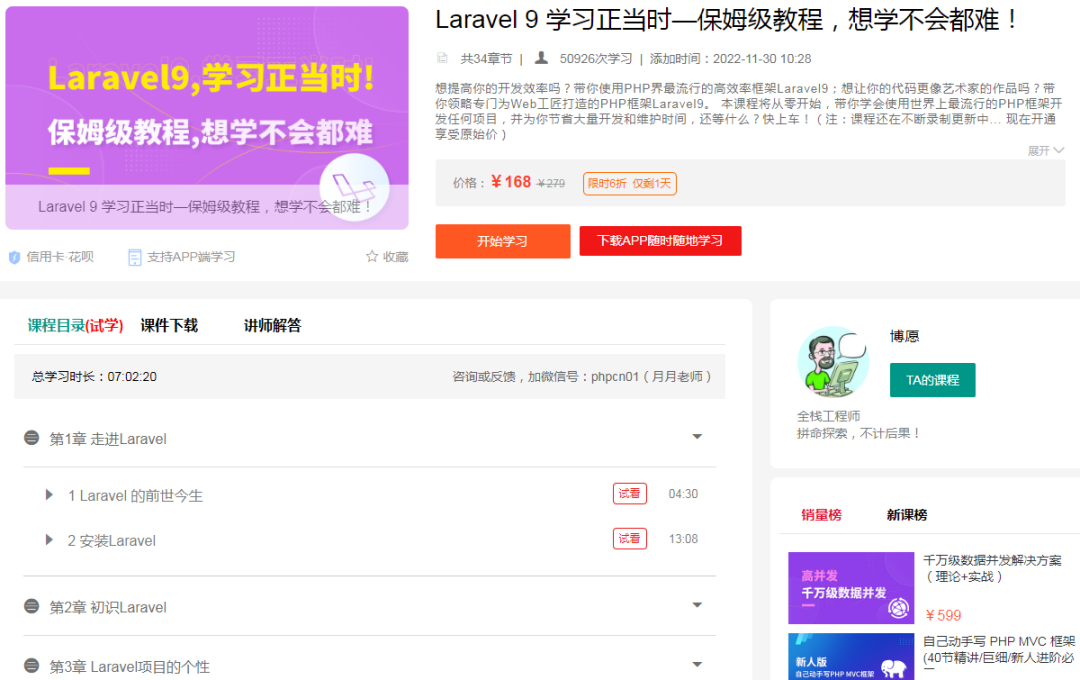1080x680 pixels.
Task: Expand chapter 第3章 Laravel项目的个性 arrow
Action: [x=697, y=665]
